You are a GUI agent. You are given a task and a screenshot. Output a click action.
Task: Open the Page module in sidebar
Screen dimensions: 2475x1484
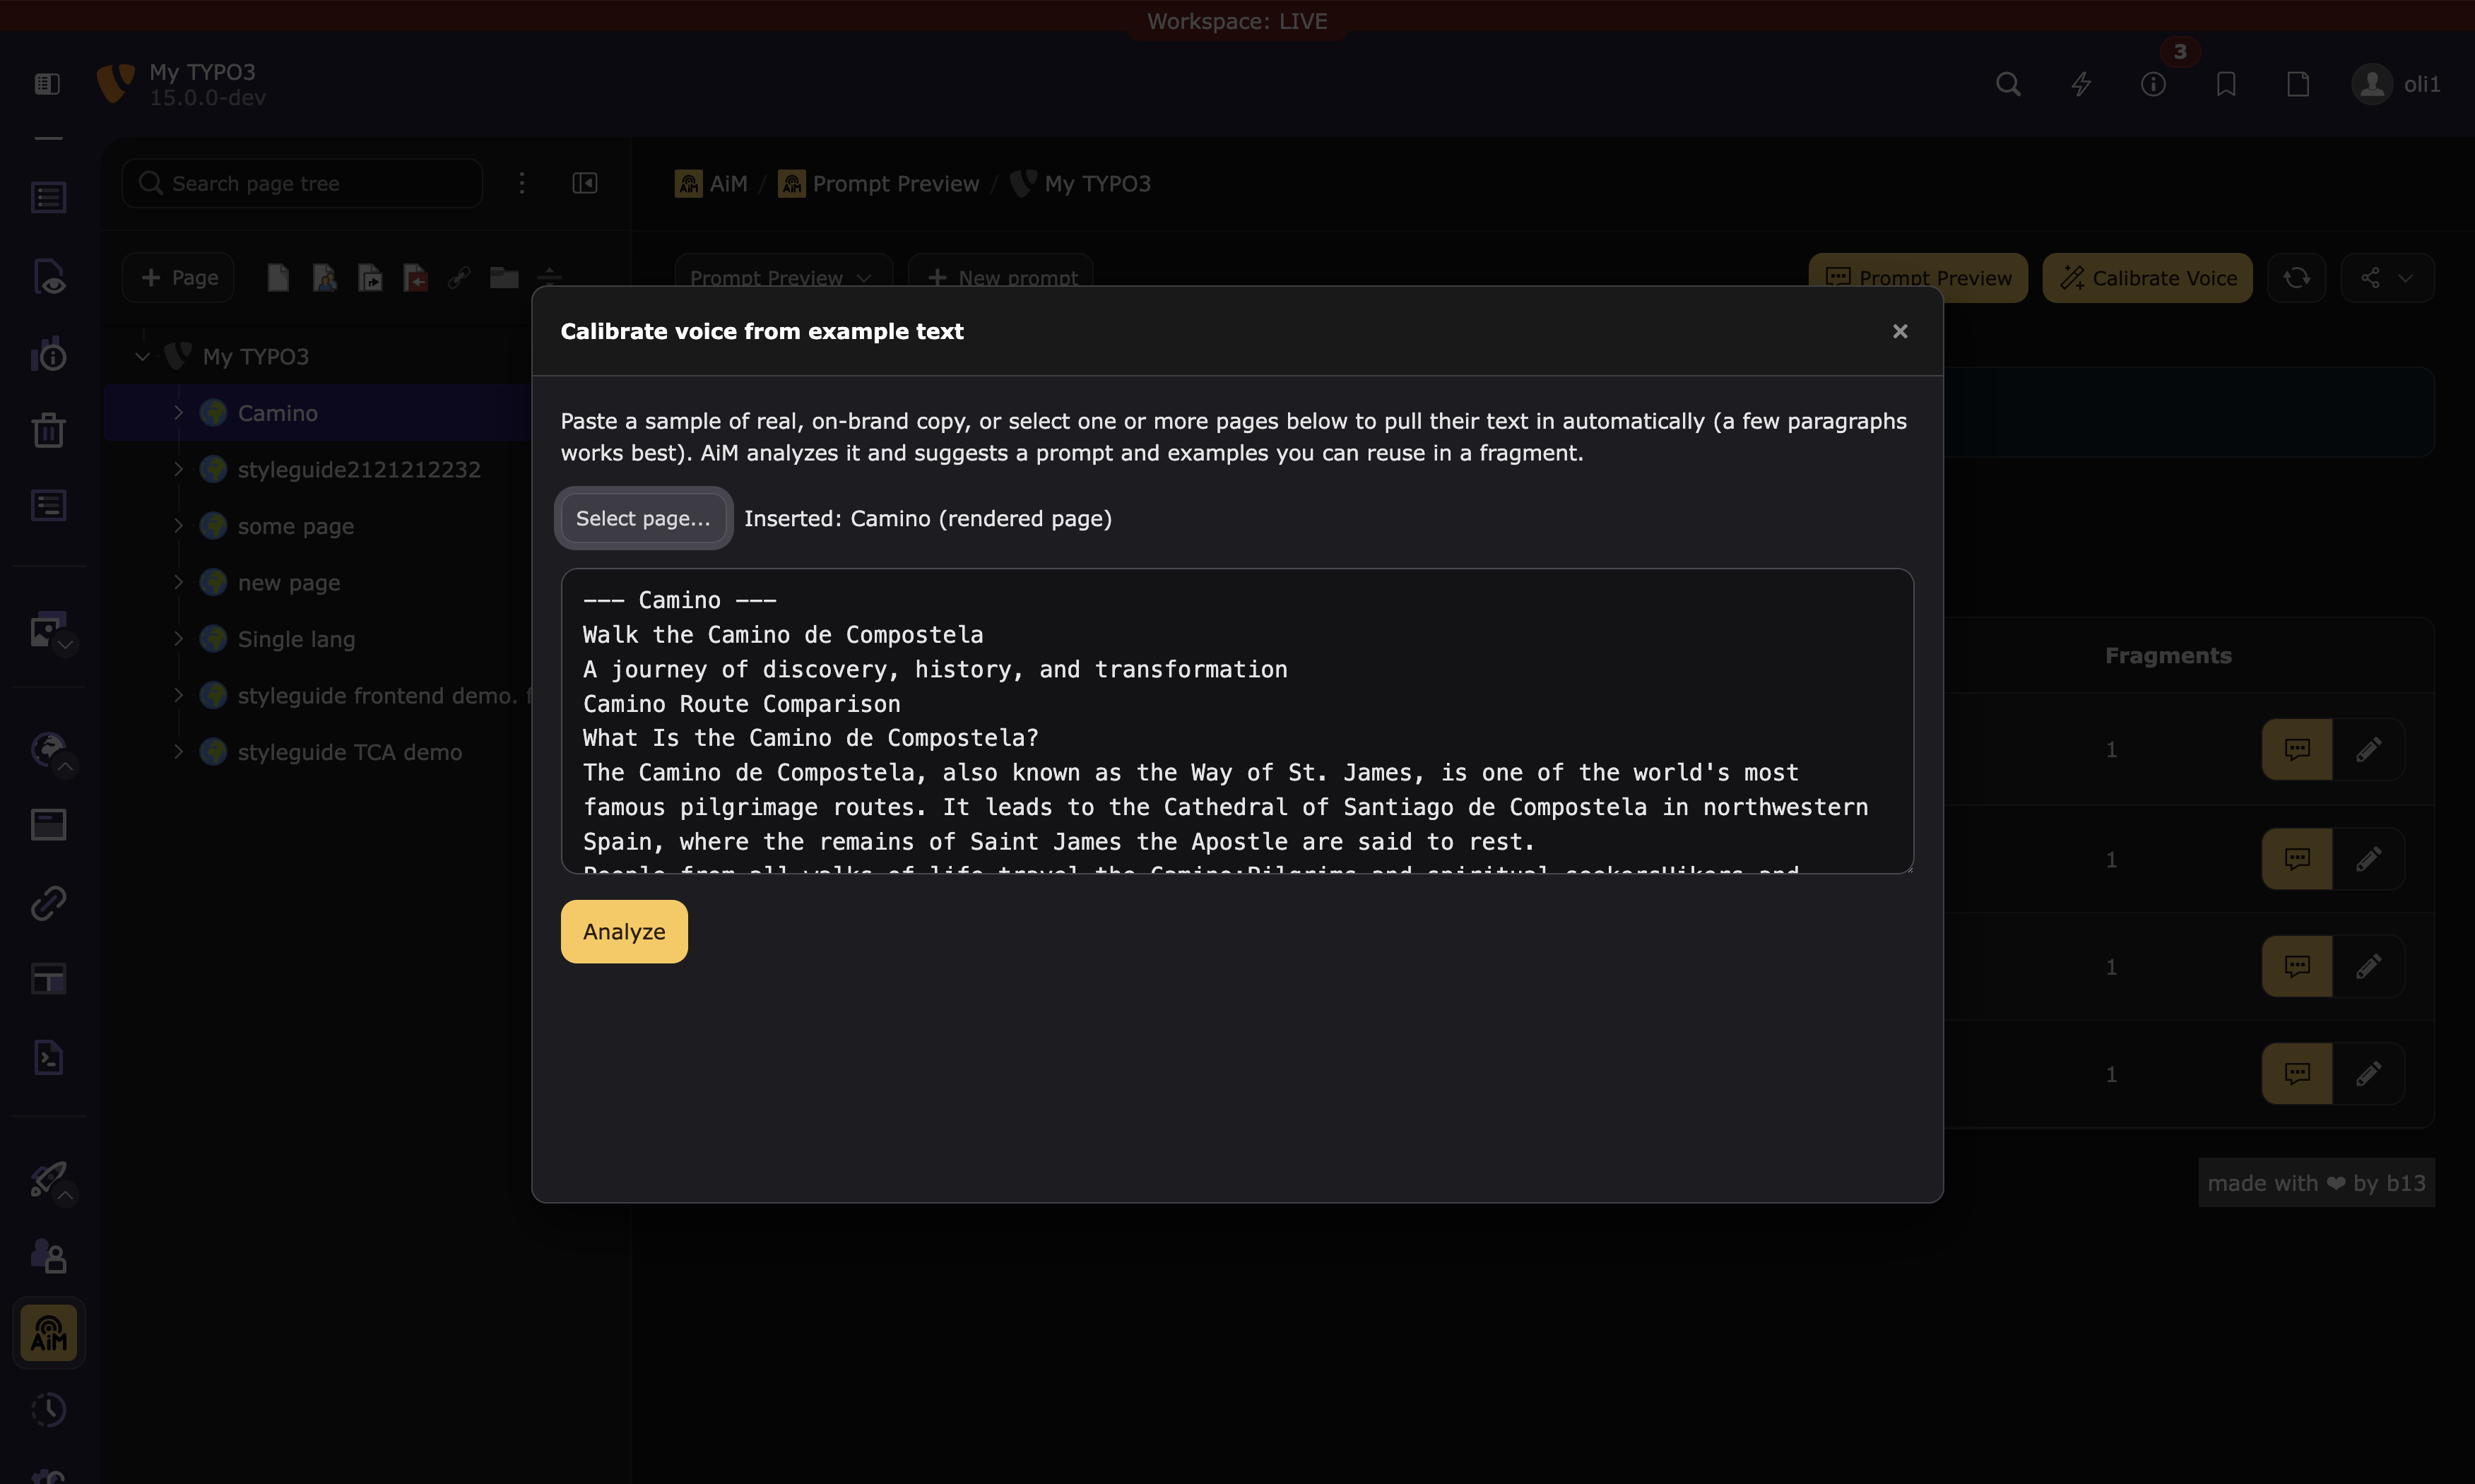pyautogui.click(x=48, y=197)
